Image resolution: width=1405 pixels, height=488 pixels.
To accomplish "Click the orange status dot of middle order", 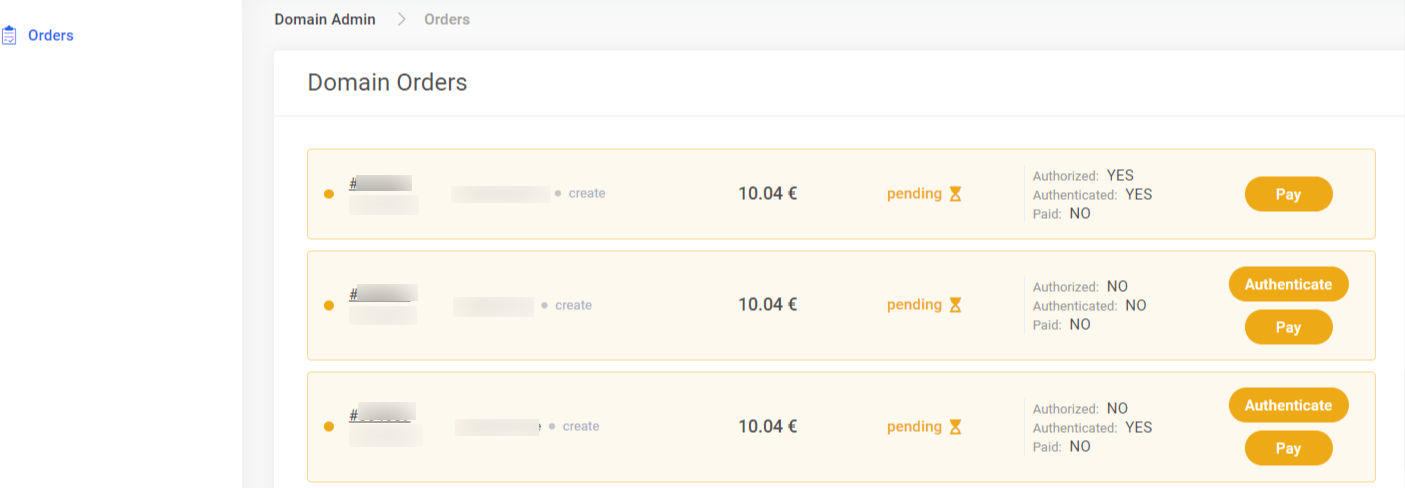I will [329, 305].
